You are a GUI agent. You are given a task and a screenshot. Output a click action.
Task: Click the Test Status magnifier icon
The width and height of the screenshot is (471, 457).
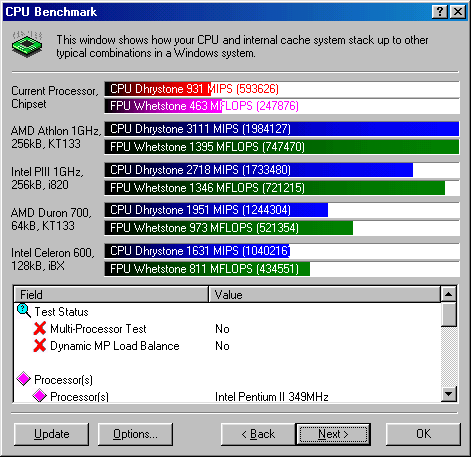coord(24,311)
